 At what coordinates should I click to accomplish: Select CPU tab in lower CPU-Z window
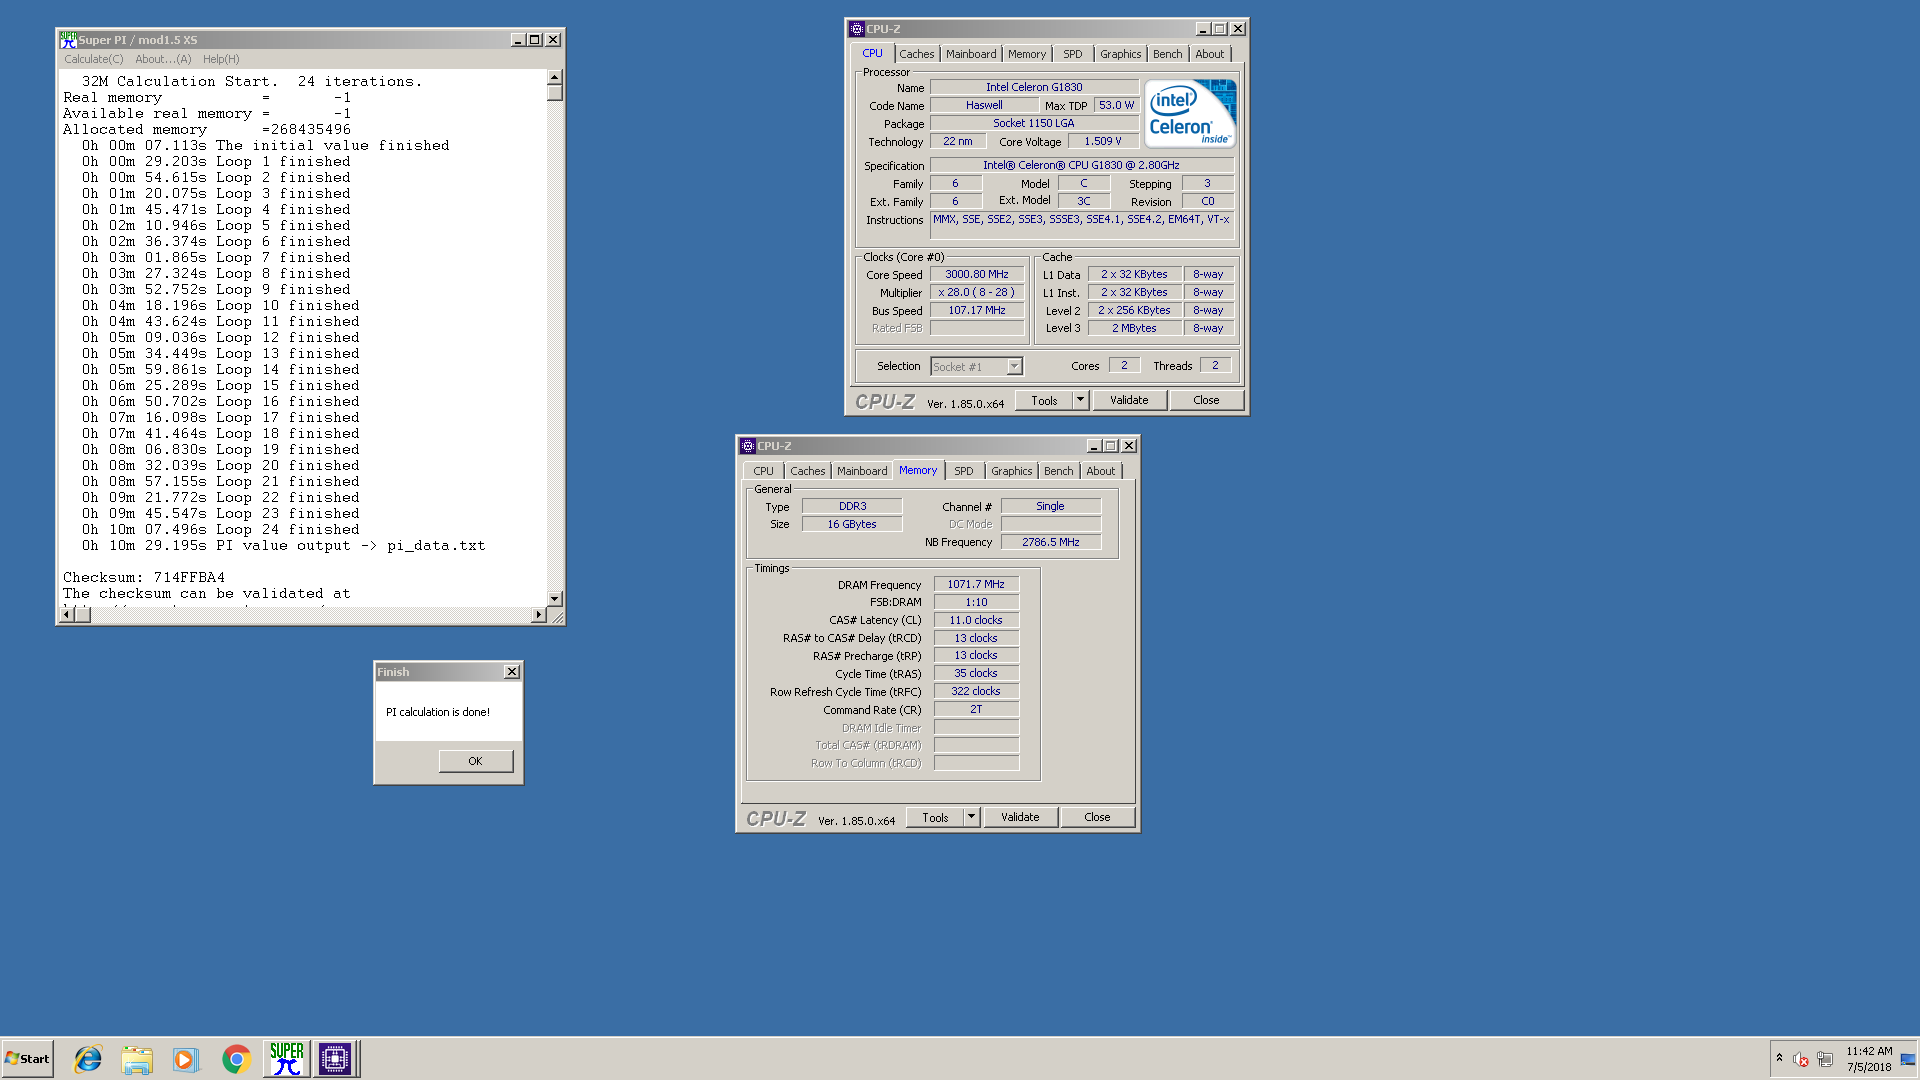click(x=763, y=471)
